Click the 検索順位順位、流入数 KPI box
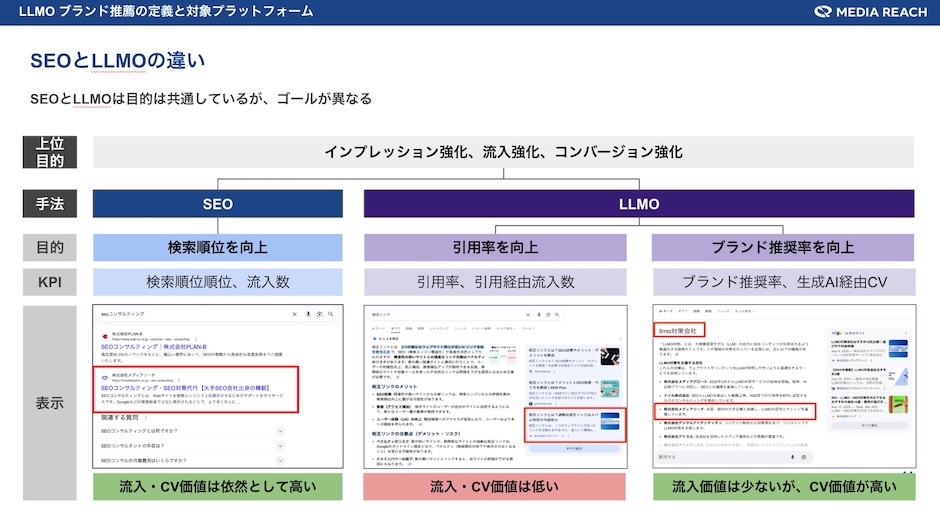940x521 pixels. pyautogui.click(x=218, y=282)
